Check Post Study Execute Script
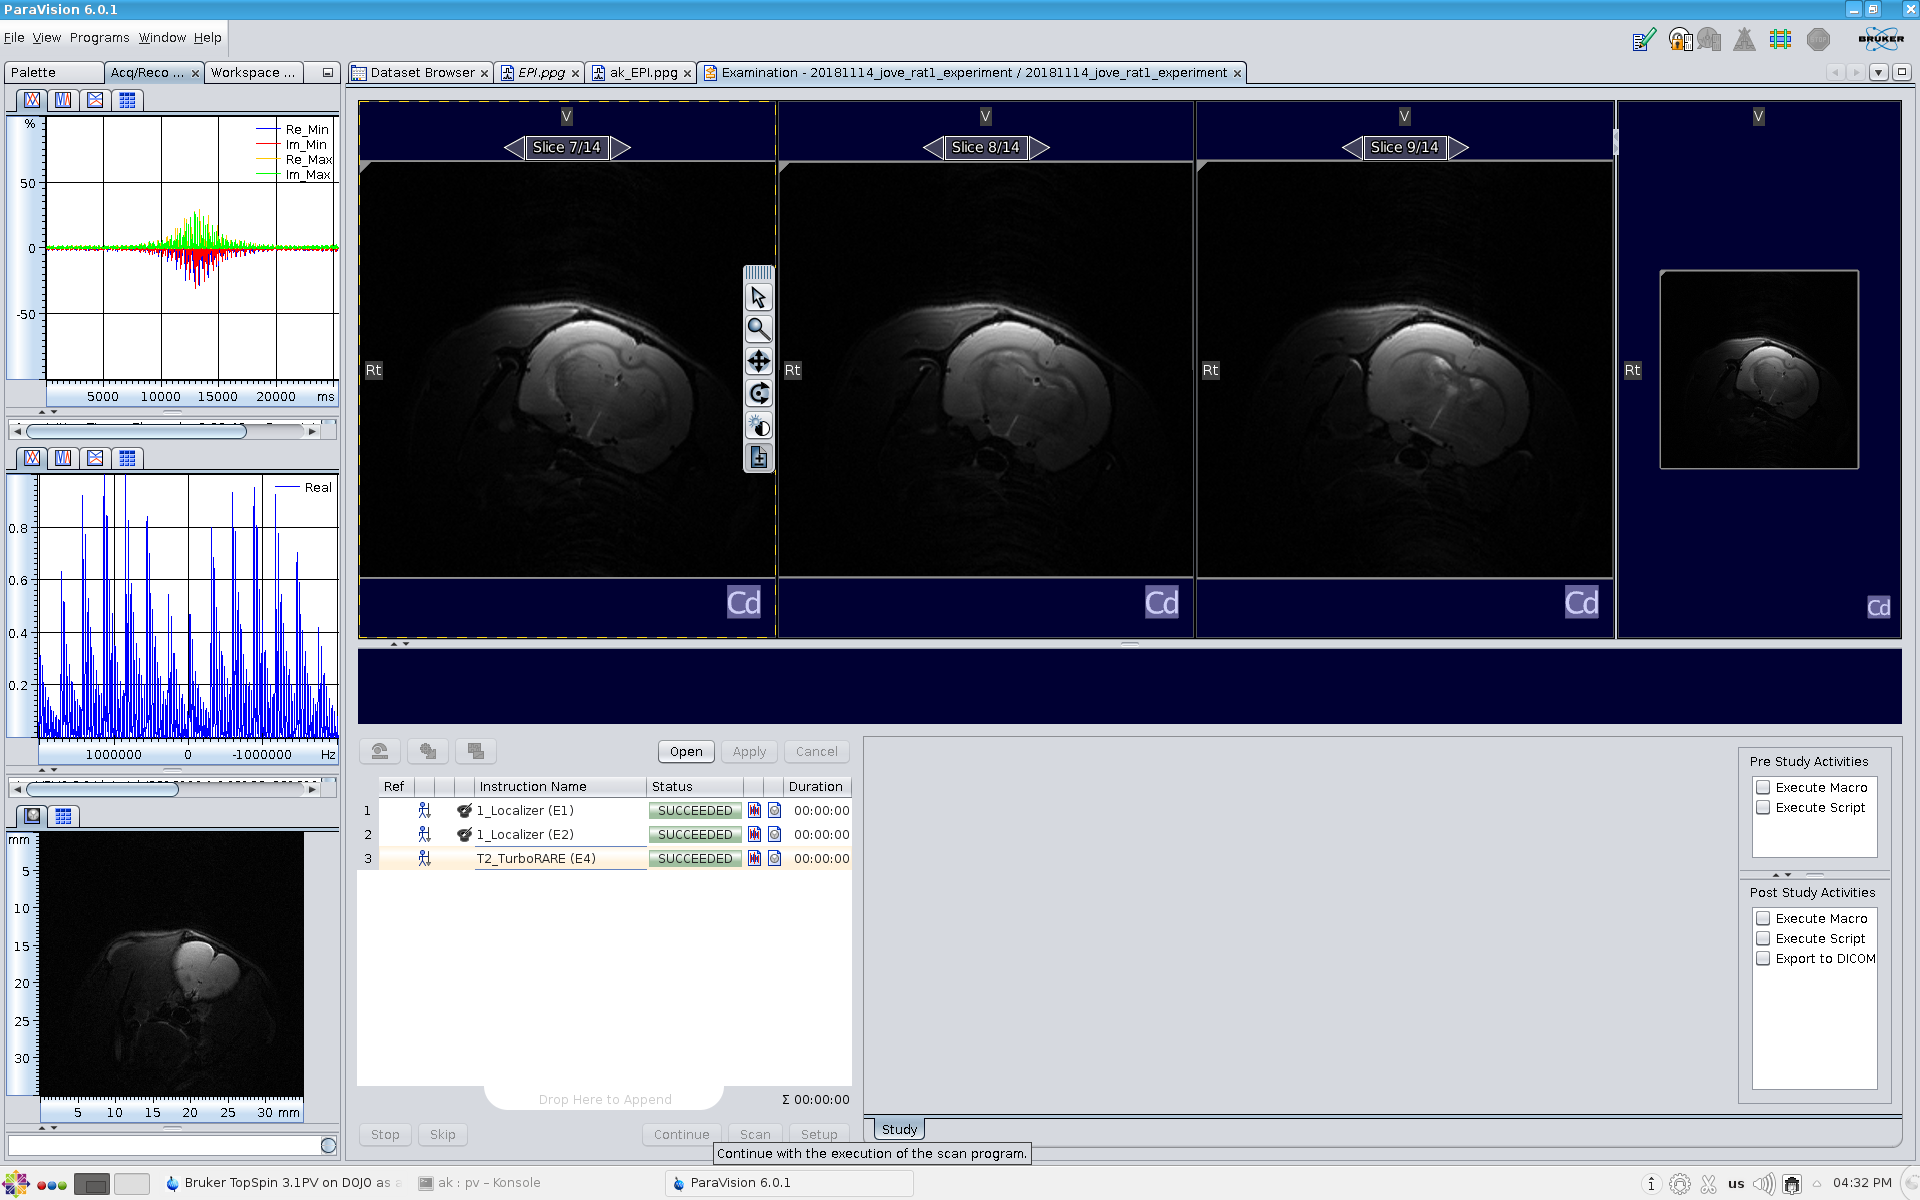The image size is (1920, 1200). [x=1763, y=938]
